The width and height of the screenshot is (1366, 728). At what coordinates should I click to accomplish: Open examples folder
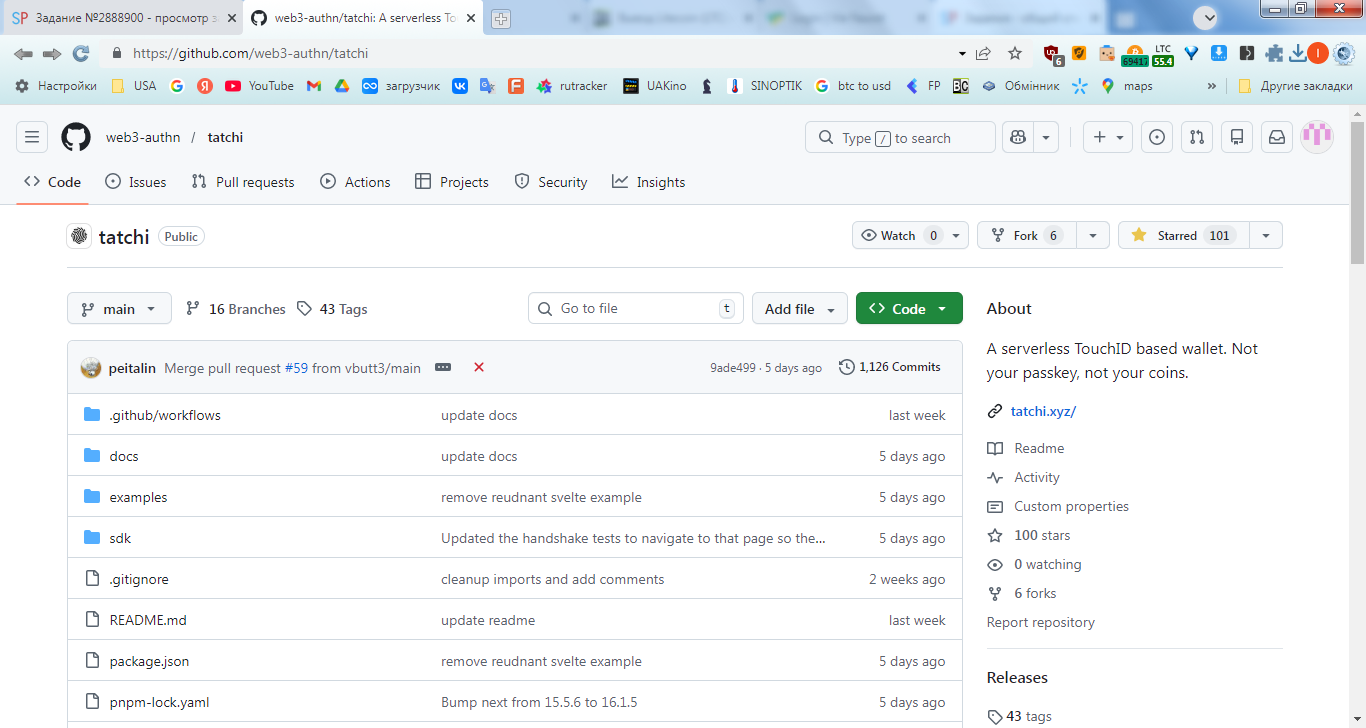(139, 497)
